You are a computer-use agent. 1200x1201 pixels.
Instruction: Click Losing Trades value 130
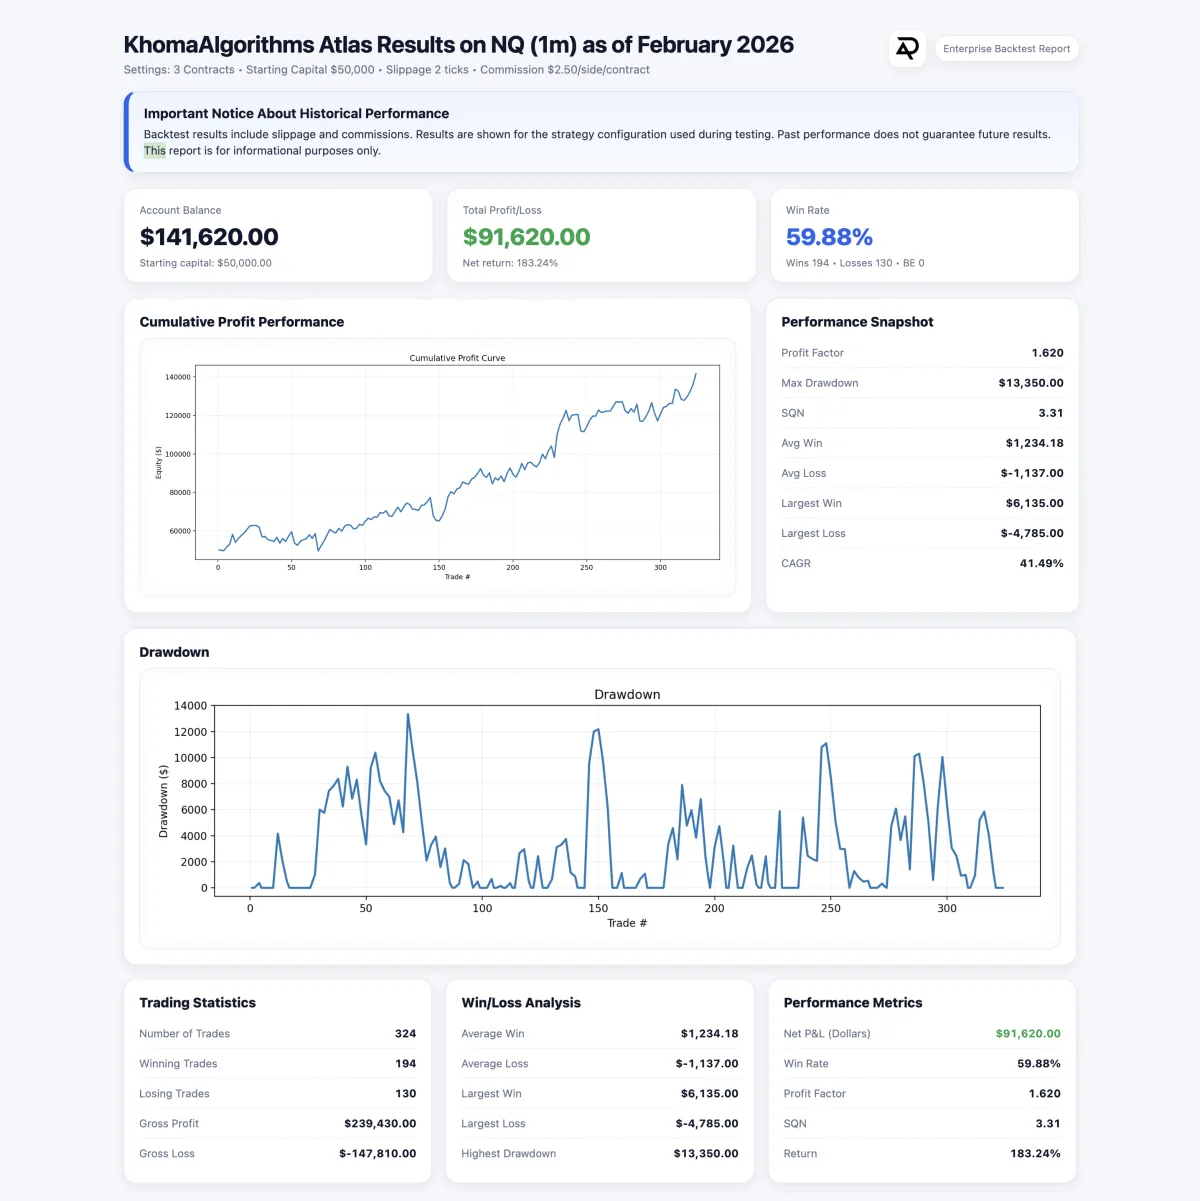point(405,1094)
